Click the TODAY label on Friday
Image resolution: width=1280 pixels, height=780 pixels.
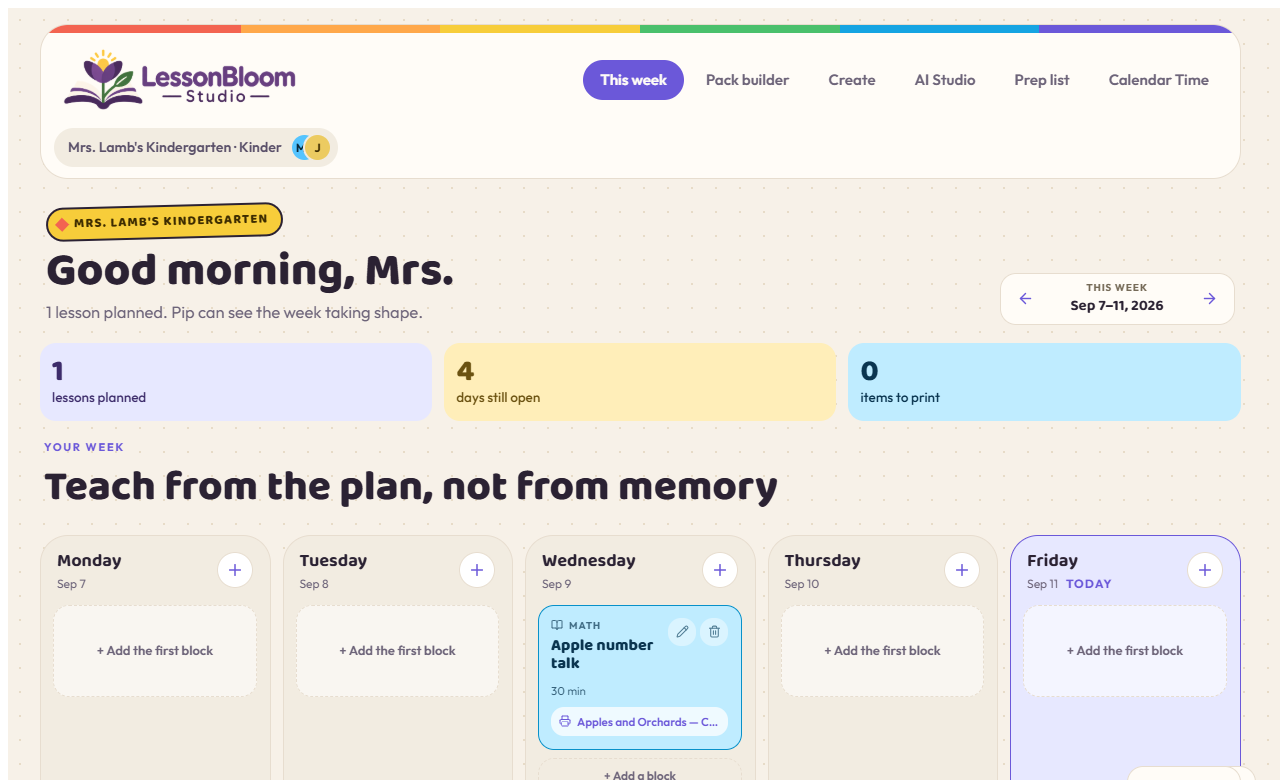1089,584
